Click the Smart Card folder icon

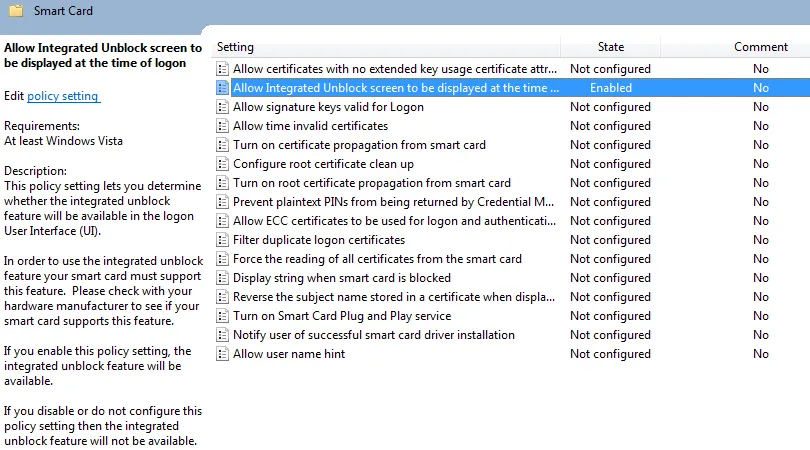pos(16,10)
